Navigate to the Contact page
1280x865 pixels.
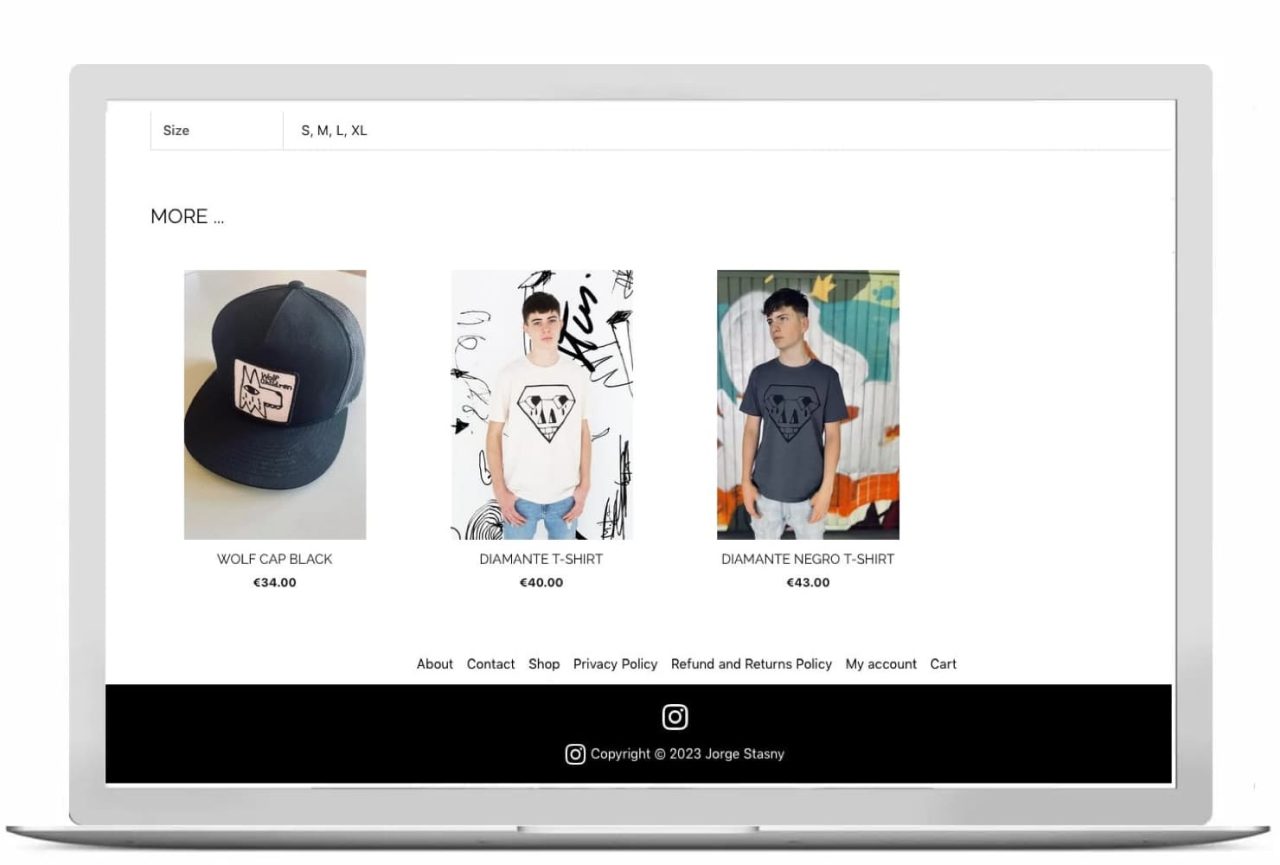pyautogui.click(x=490, y=664)
